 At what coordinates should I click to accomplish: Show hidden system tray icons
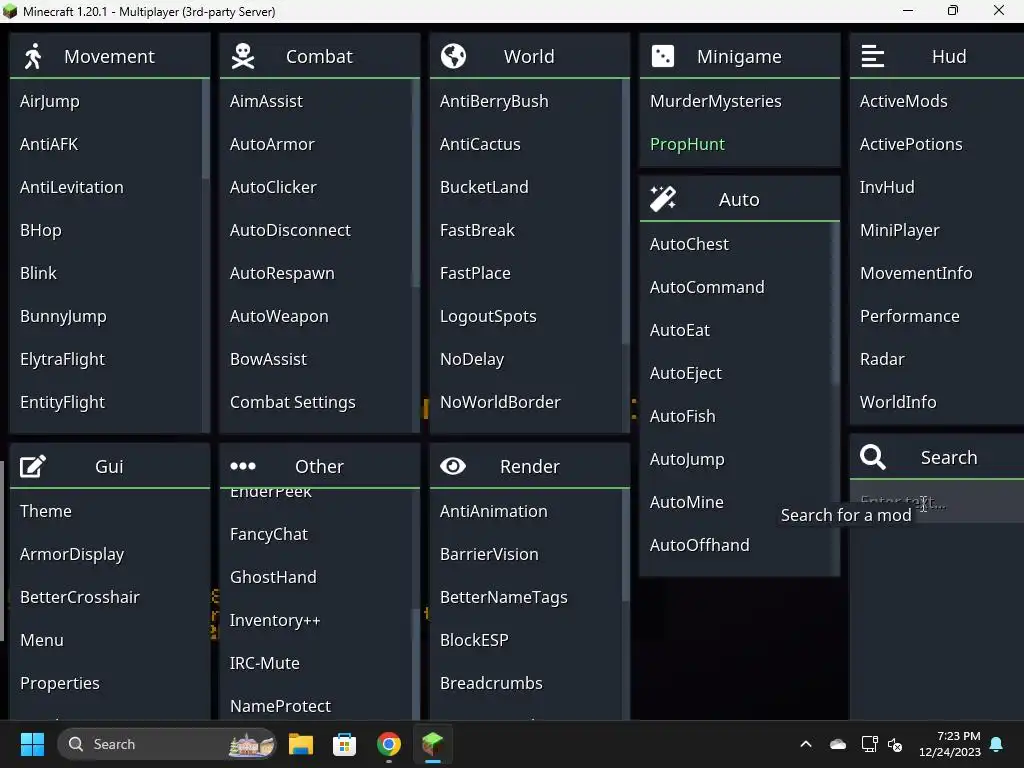[x=806, y=744]
